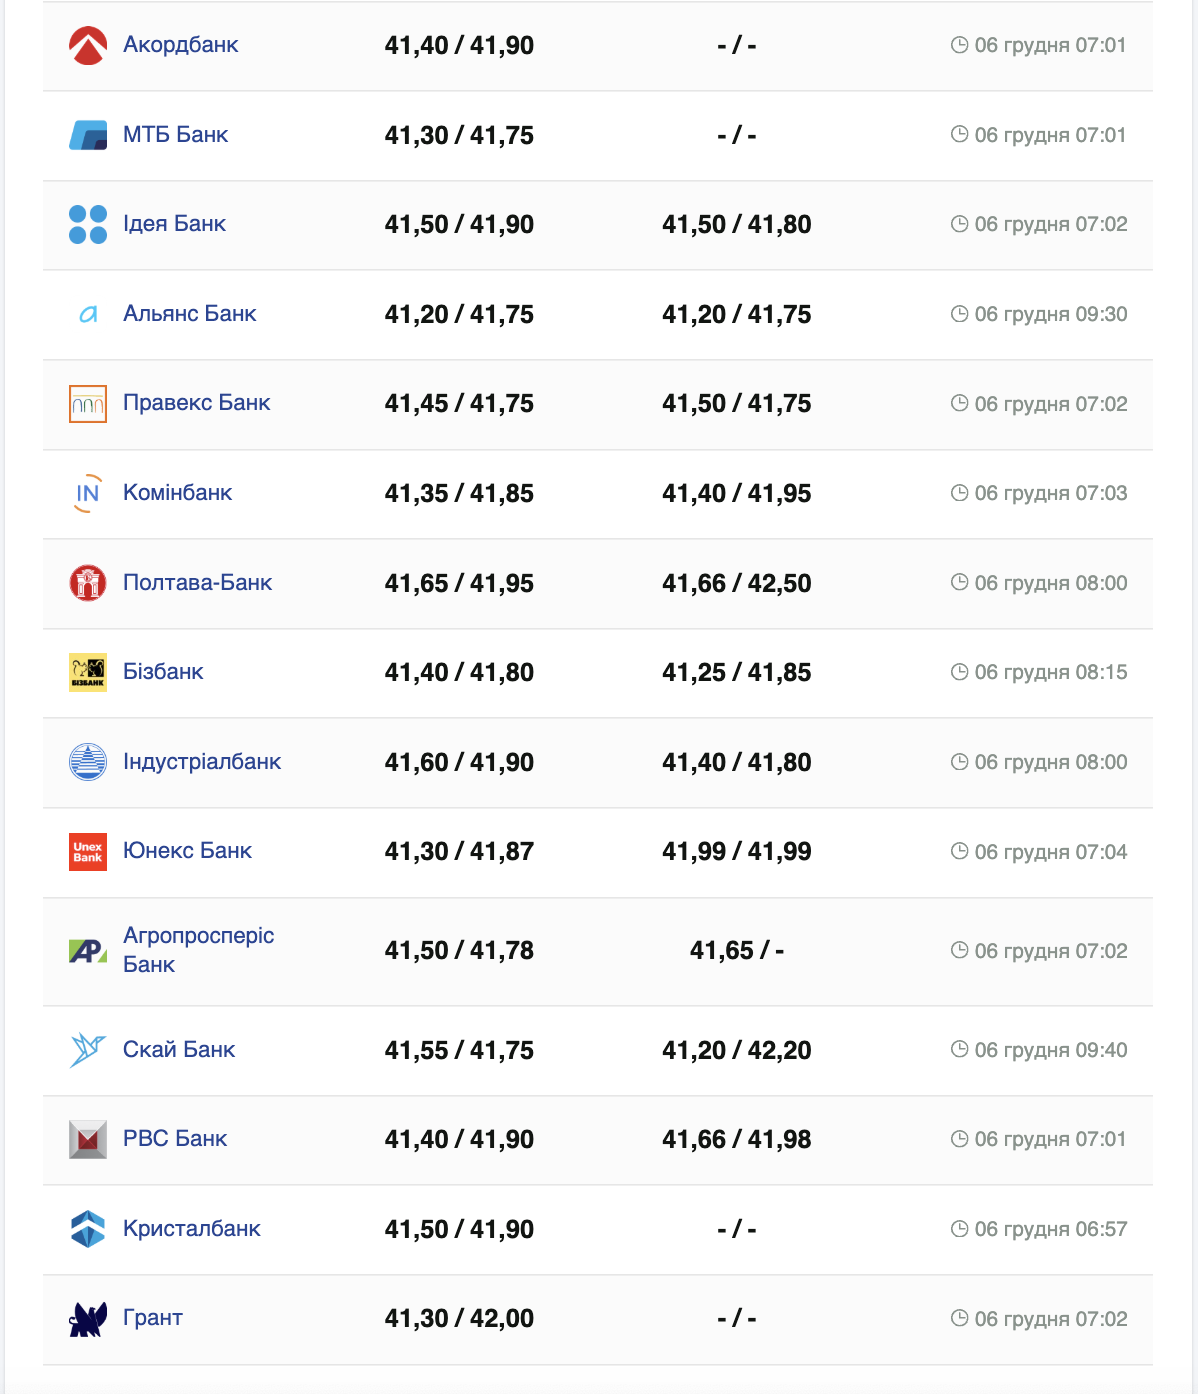Click the Індустріалбанк round blue logo
Image resolution: width=1198 pixels, height=1394 pixels.
coord(88,762)
